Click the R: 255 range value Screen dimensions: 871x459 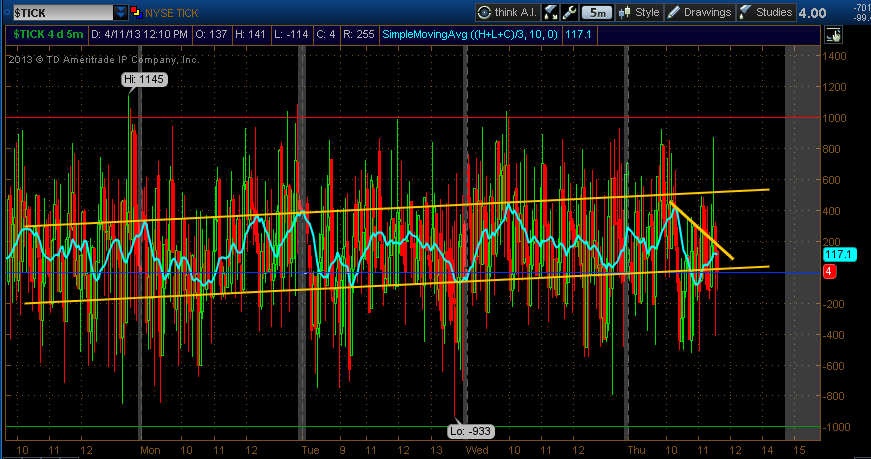pyautogui.click(x=359, y=34)
